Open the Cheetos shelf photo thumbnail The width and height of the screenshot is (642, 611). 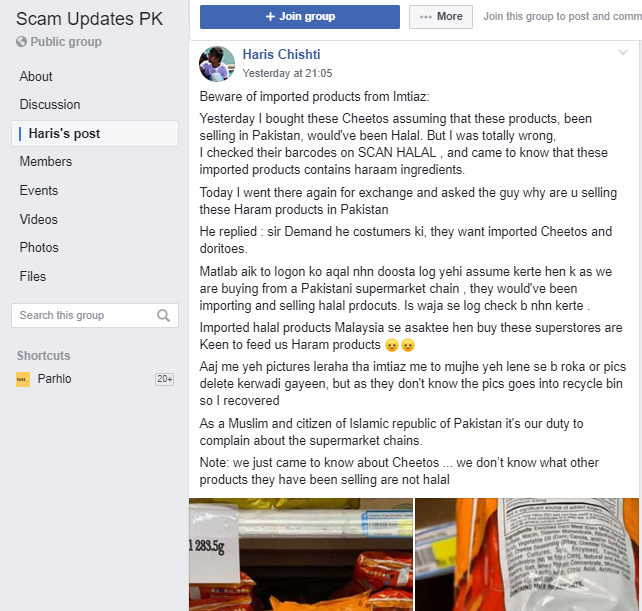301,554
